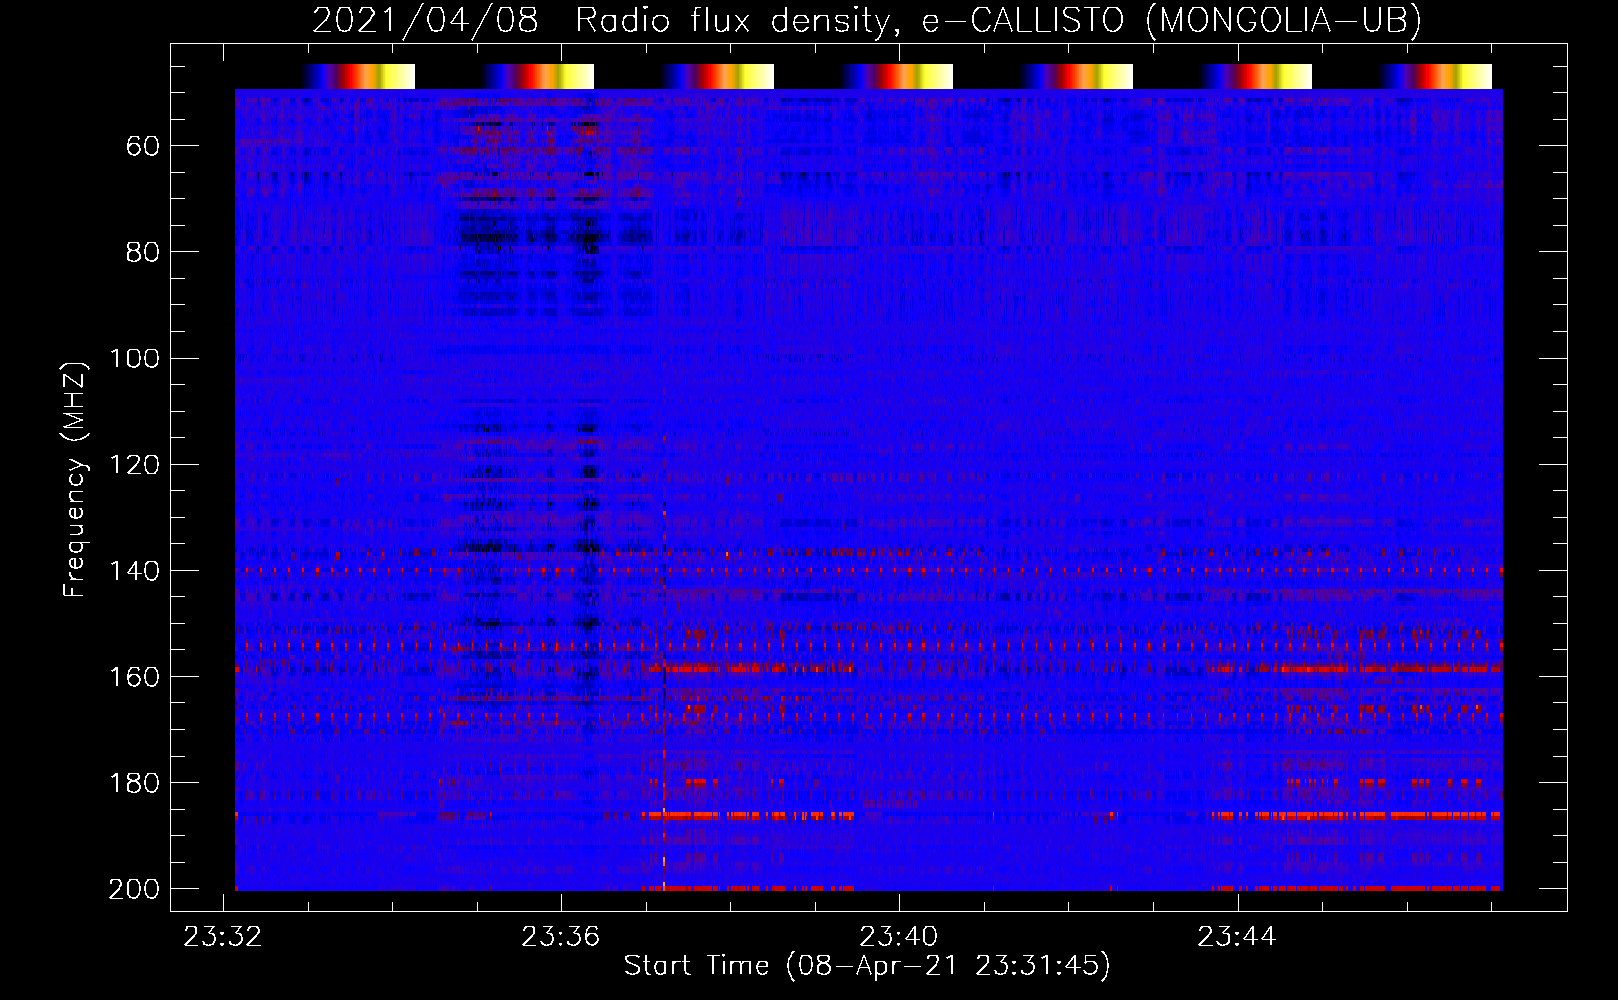Click the 200 frequency tick label
1618x1000 pixels.
pos(134,888)
